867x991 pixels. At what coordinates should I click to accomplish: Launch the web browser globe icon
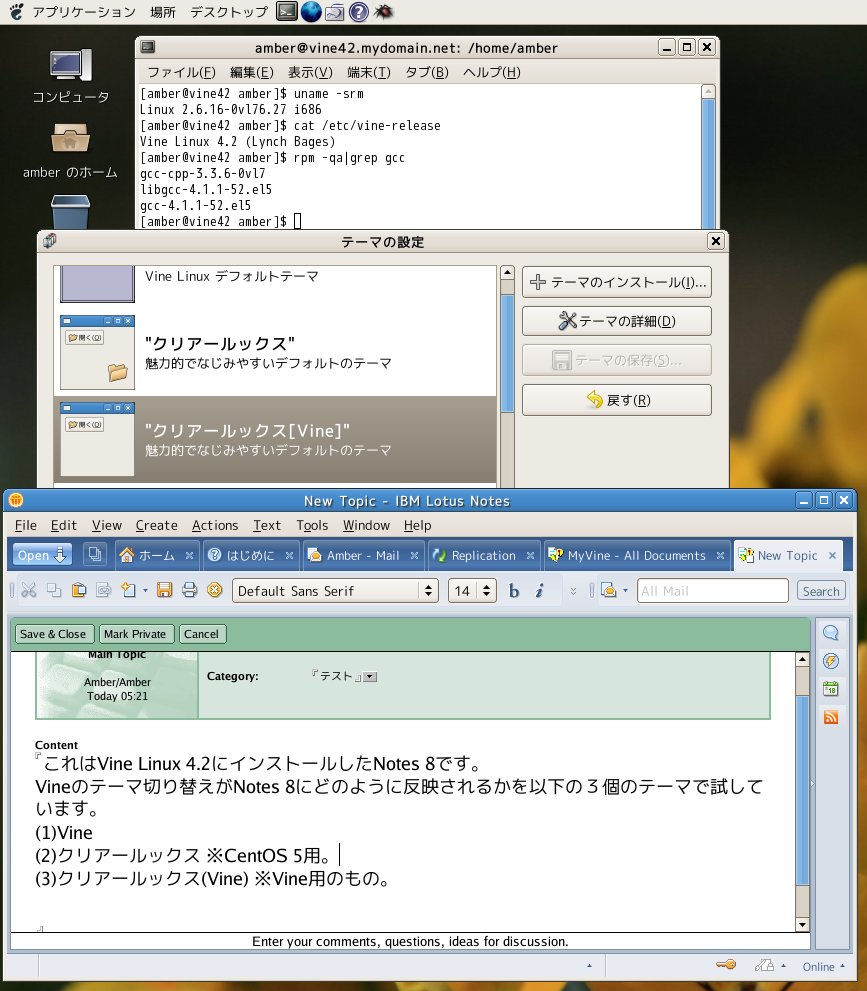pyautogui.click(x=311, y=11)
